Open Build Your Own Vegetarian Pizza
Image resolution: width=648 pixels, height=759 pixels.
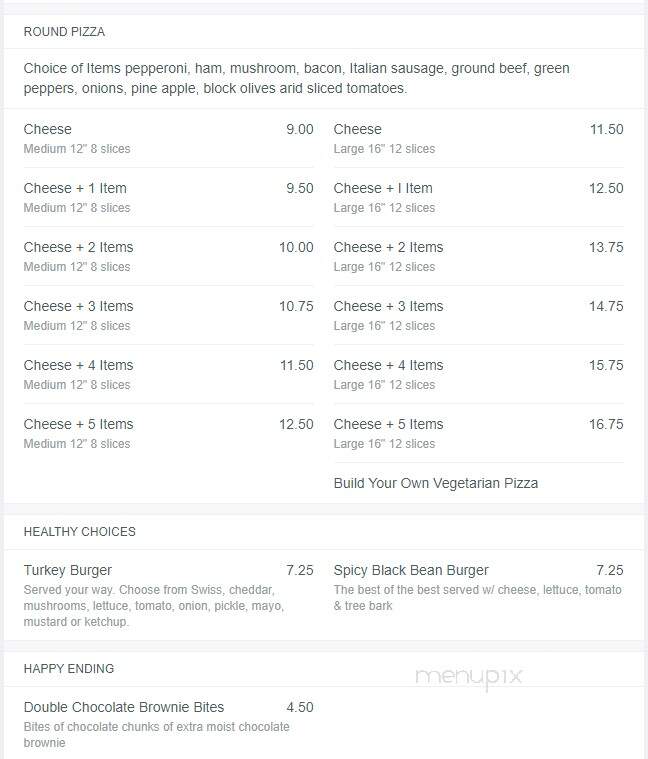click(x=436, y=483)
